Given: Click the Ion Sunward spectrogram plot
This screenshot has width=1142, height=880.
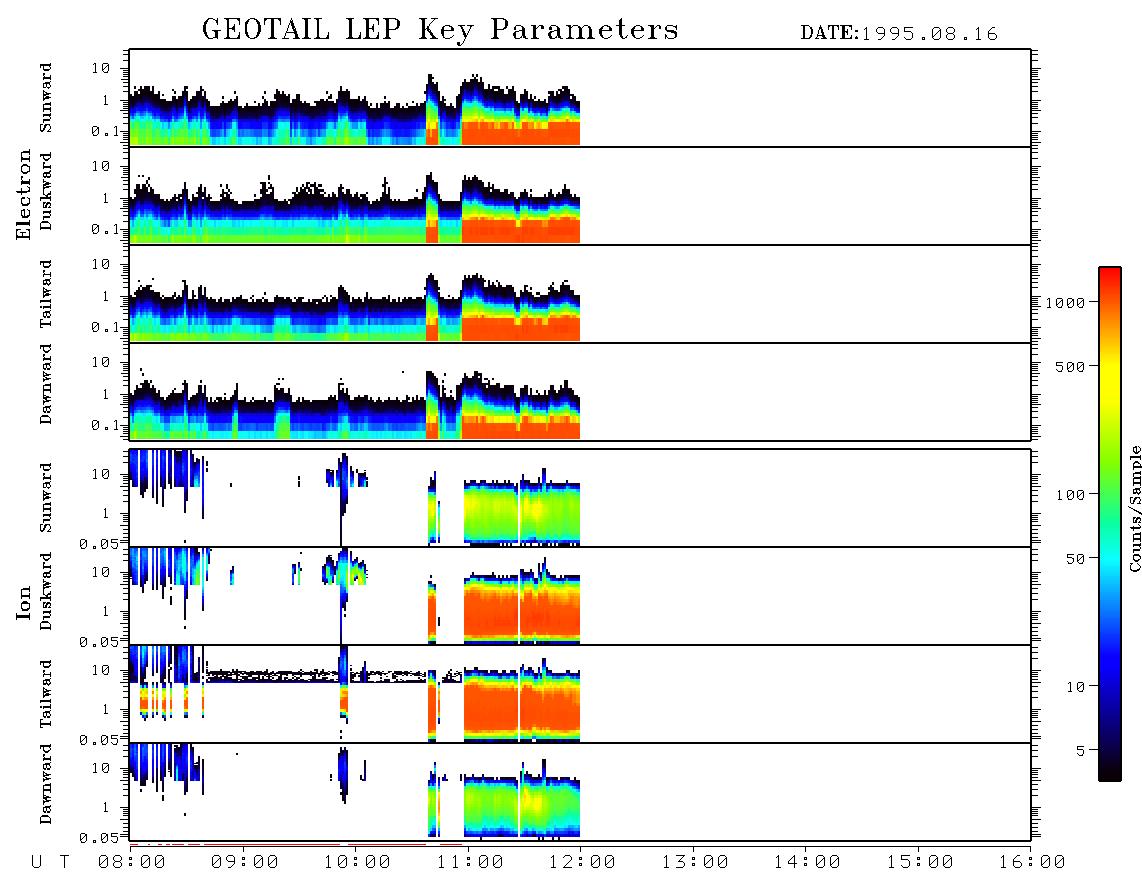Looking at the screenshot, I should tap(580, 498).
